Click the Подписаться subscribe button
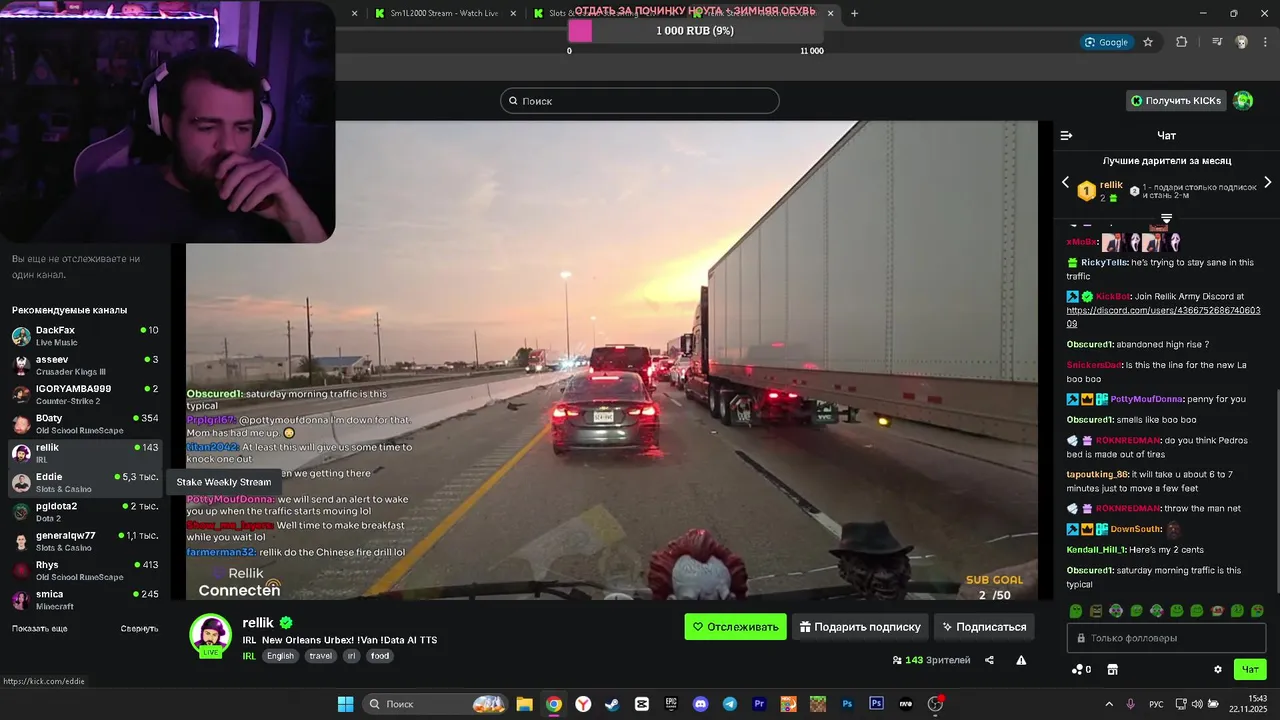1280x720 pixels. 984,627
